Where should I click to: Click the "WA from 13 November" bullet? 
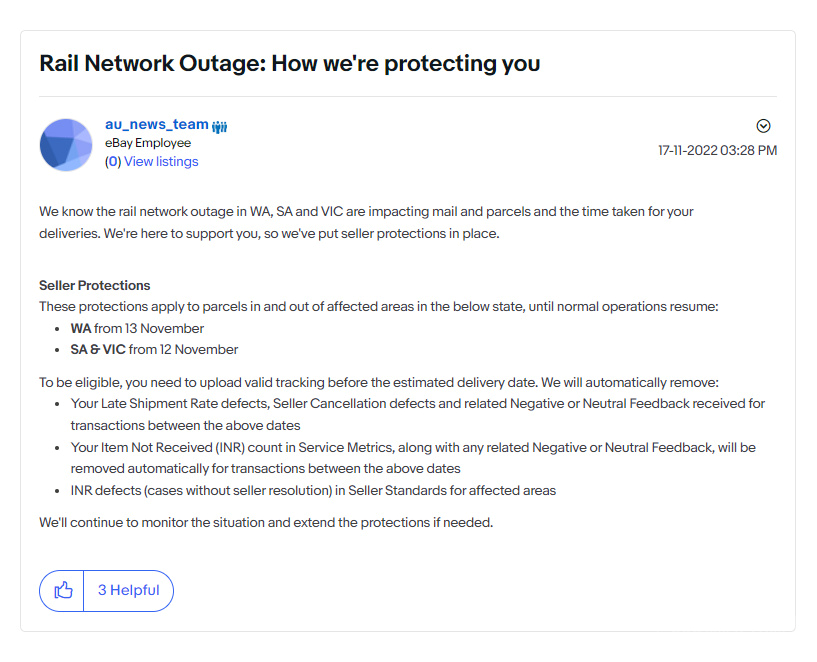(x=137, y=328)
